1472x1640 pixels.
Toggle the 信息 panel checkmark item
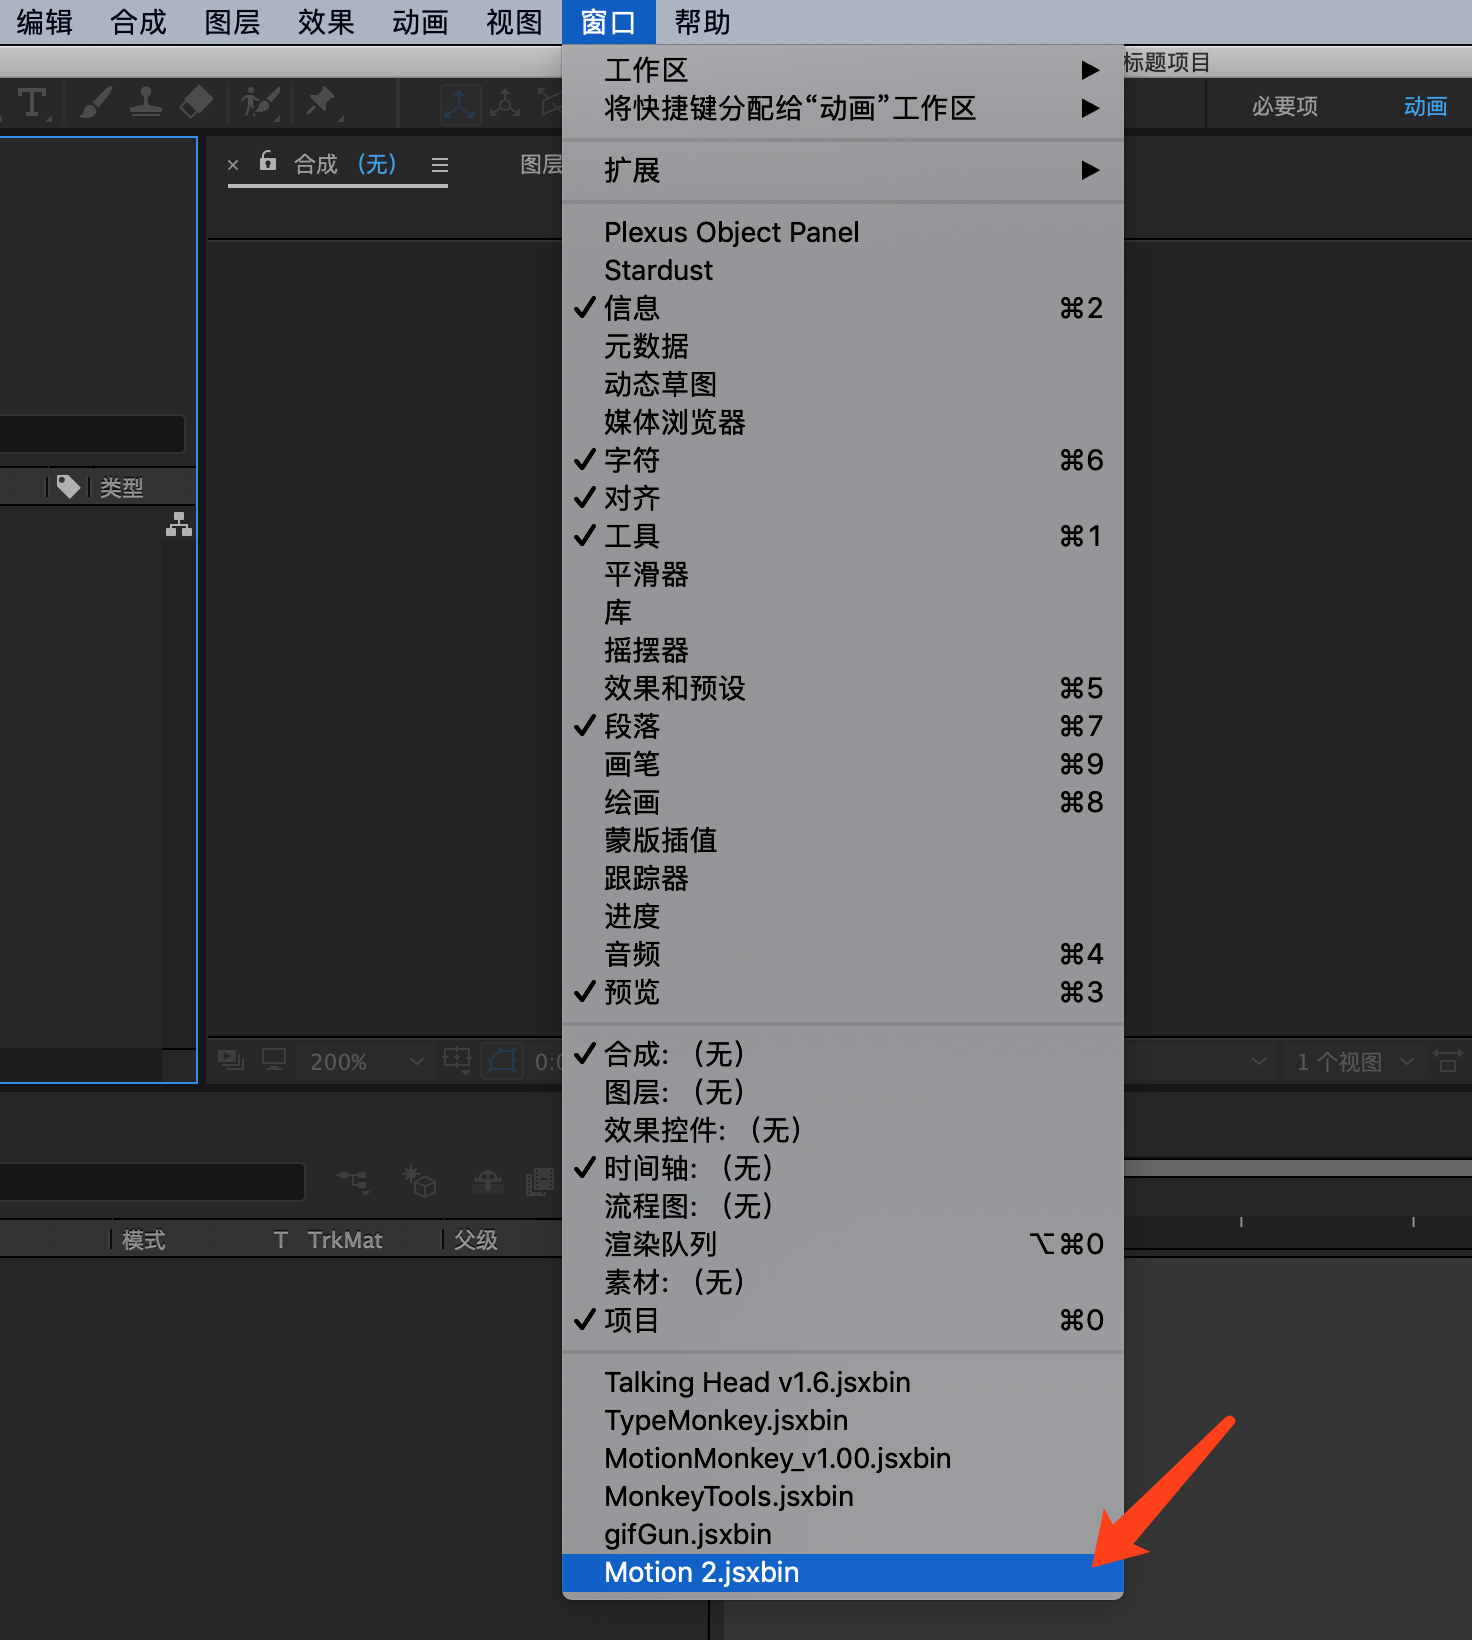(843, 308)
